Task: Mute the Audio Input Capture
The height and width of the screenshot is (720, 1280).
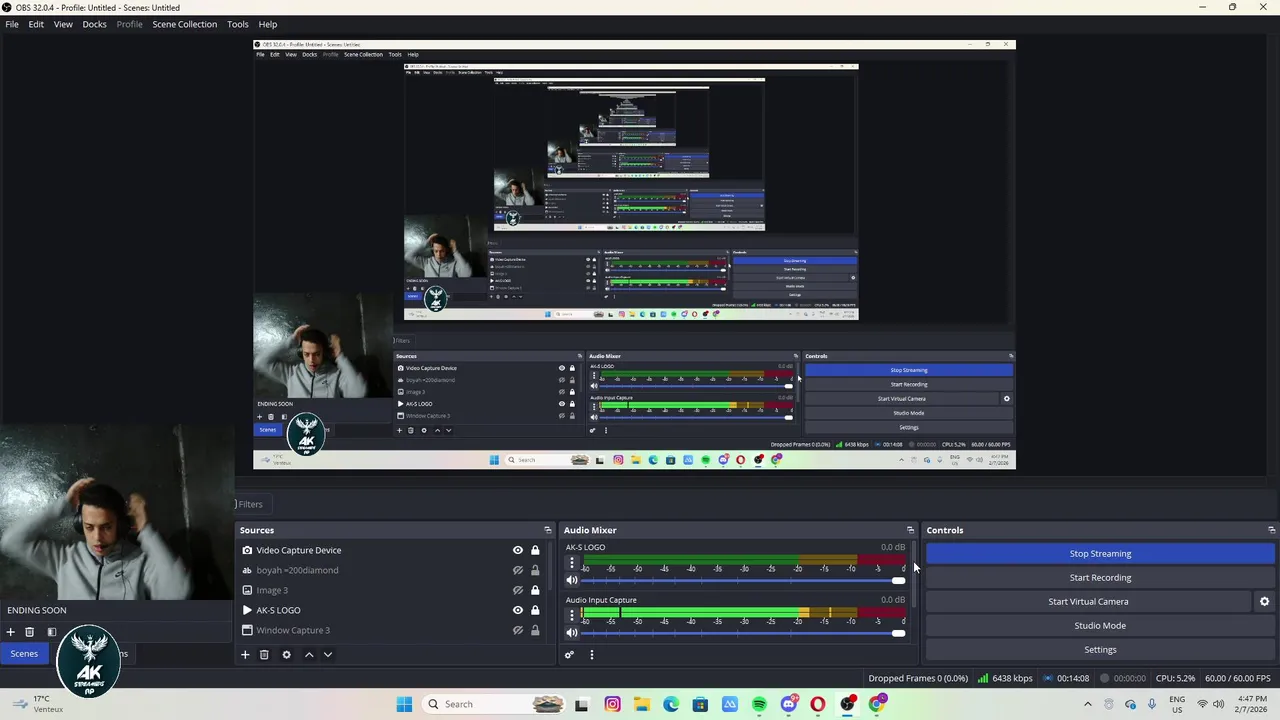Action: click(x=572, y=633)
